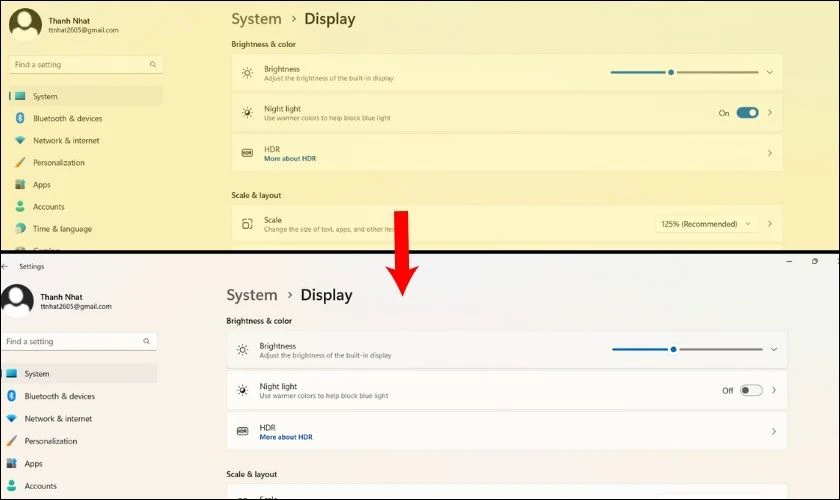Turn on the Night light switch showing Off
Viewport: 840px width, 500px height.
point(751,390)
